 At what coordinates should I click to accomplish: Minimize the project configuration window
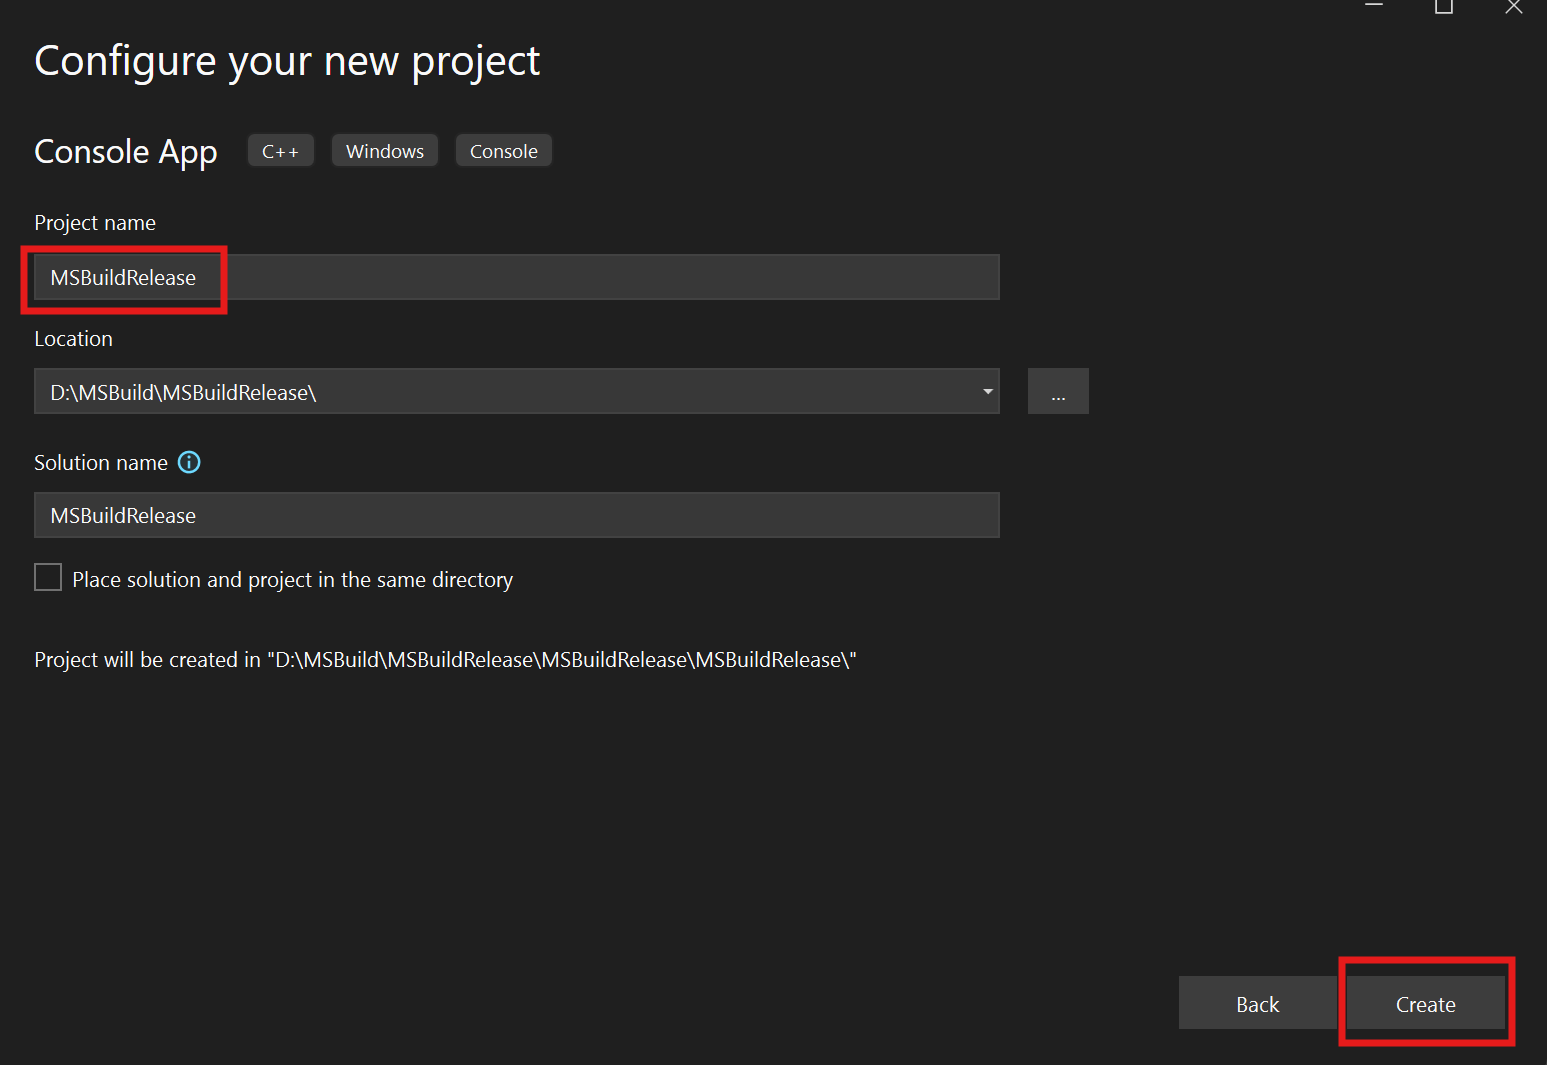pyautogui.click(x=1374, y=7)
